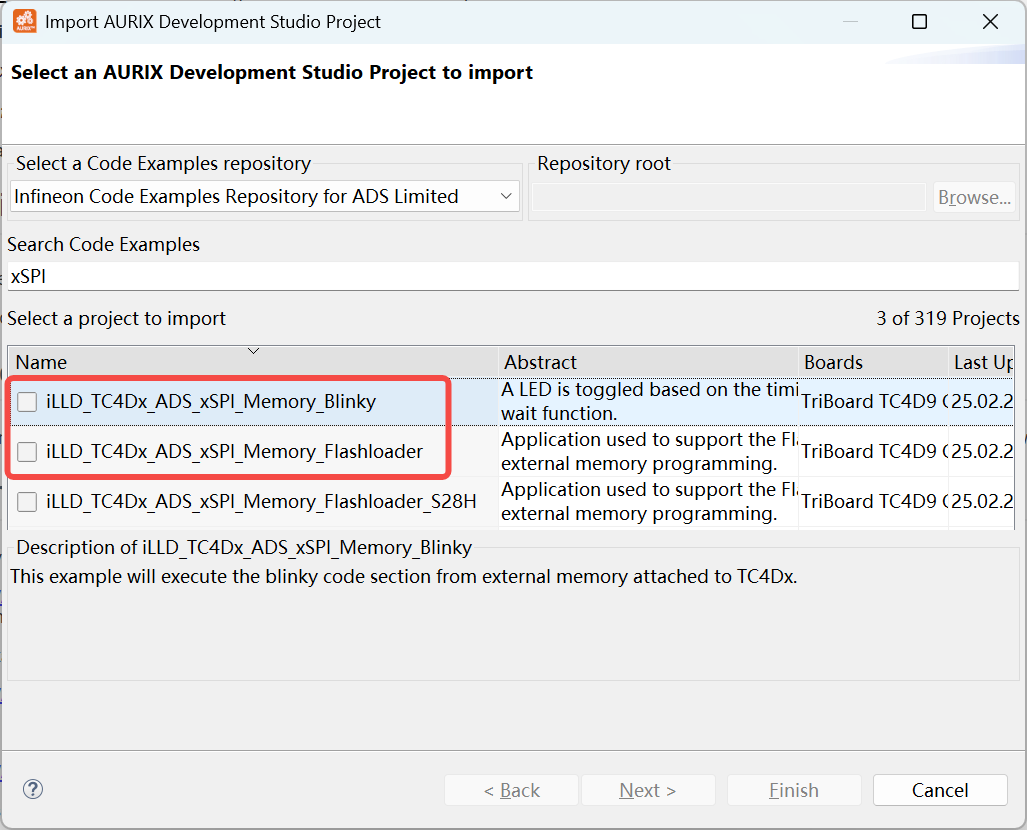This screenshot has height=830, width=1027.
Task: Select the iLLD_TC4Dx_ADS_xSPI_Memory_Flashloader_S28H project name
Action: coord(261,501)
